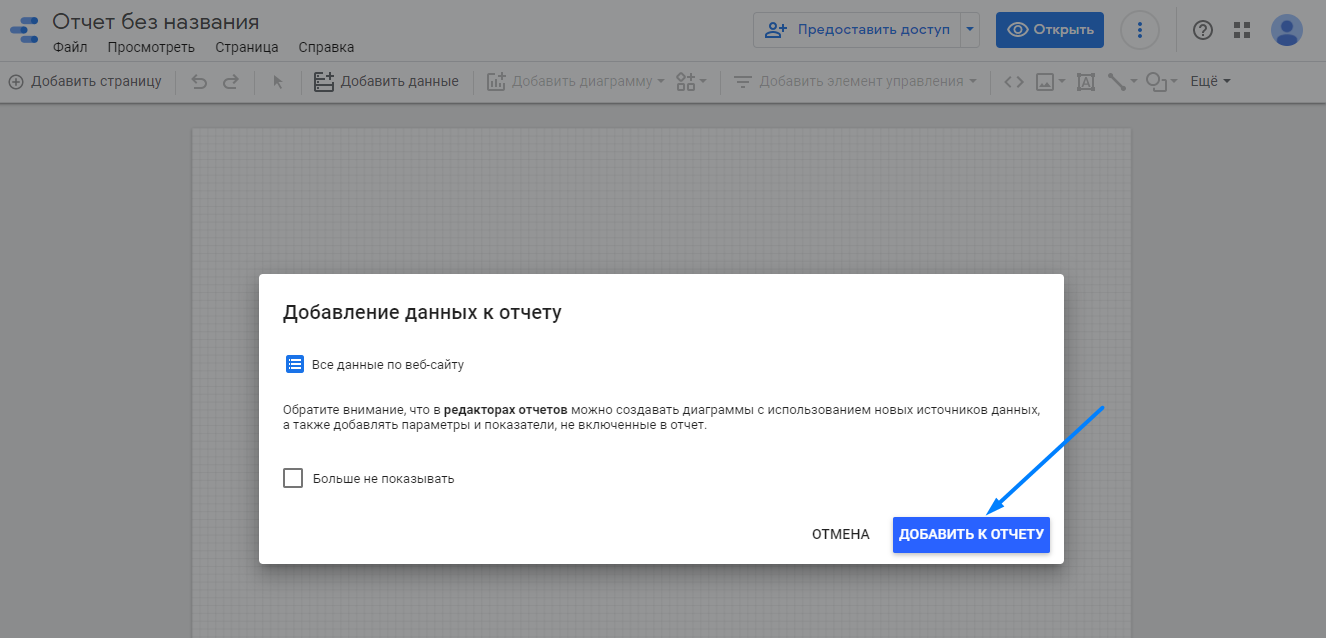
Task: Click the undo arrow icon
Action: click(x=199, y=82)
